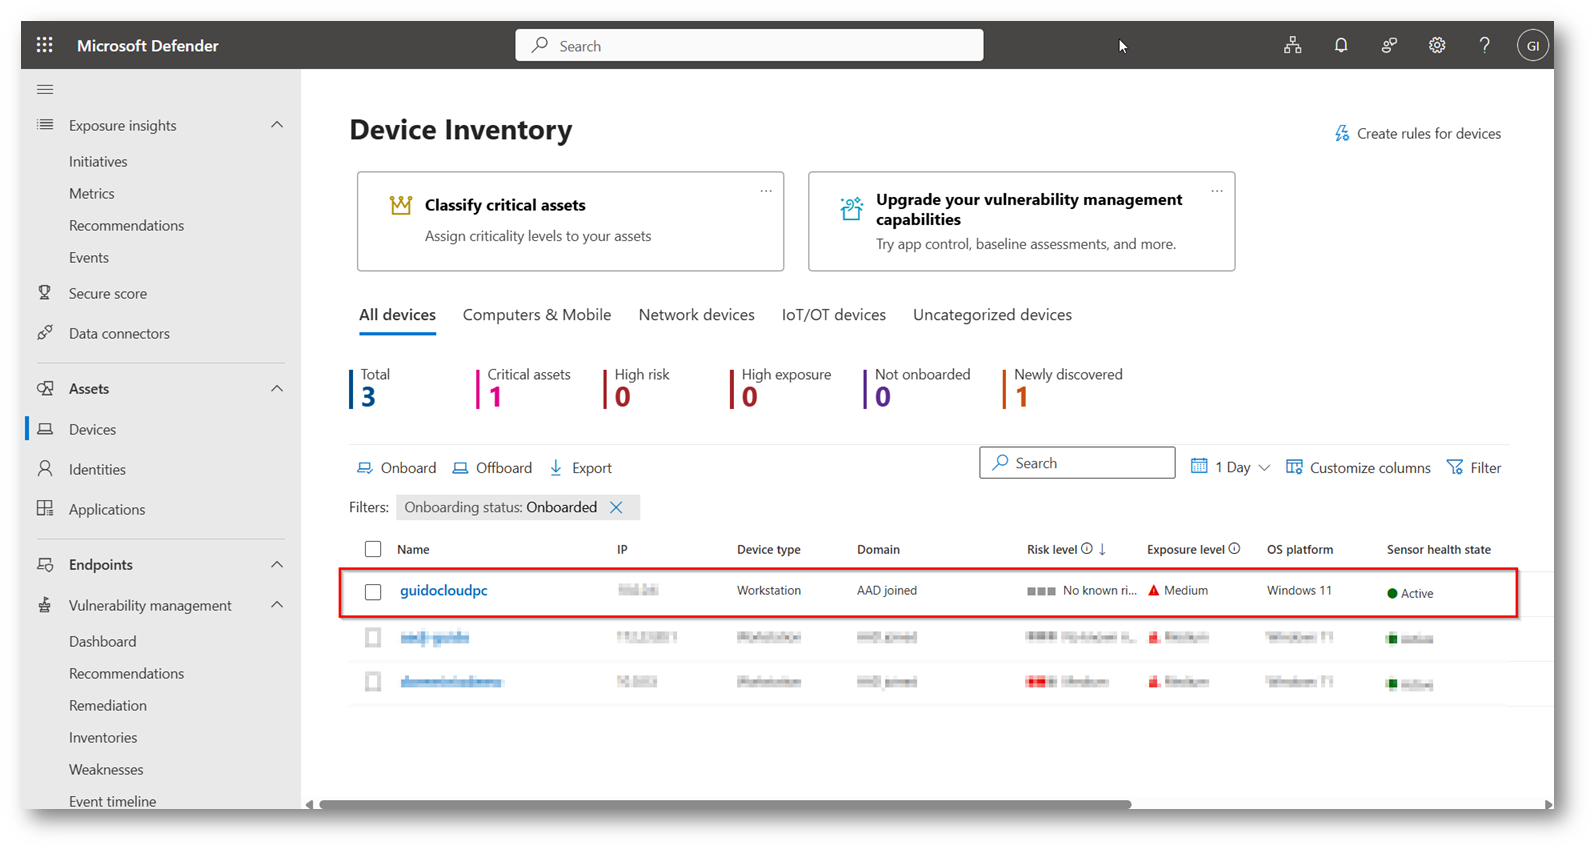This screenshot has height=851, width=1596.
Task: Click the Exposure insights list icon
Action: [45, 125]
